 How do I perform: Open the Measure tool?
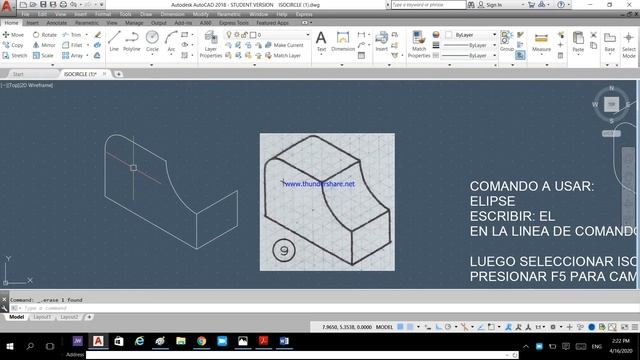tap(541, 41)
